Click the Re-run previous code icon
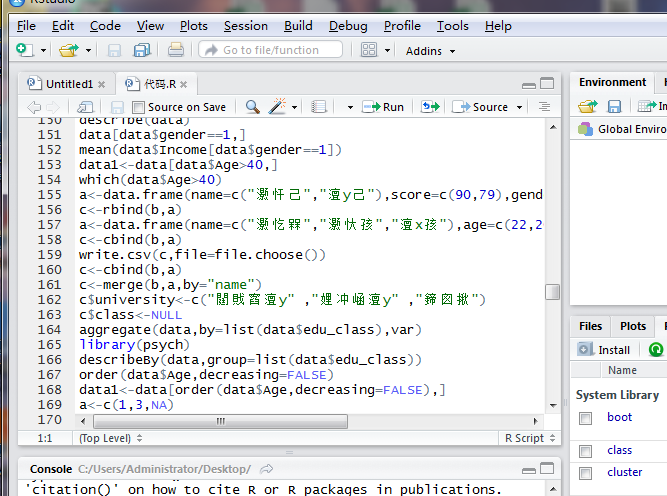This screenshot has height=496, width=667. [430, 106]
